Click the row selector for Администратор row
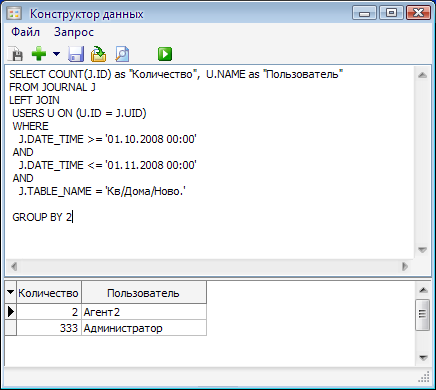This screenshot has width=436, height=390. (11, 328)
